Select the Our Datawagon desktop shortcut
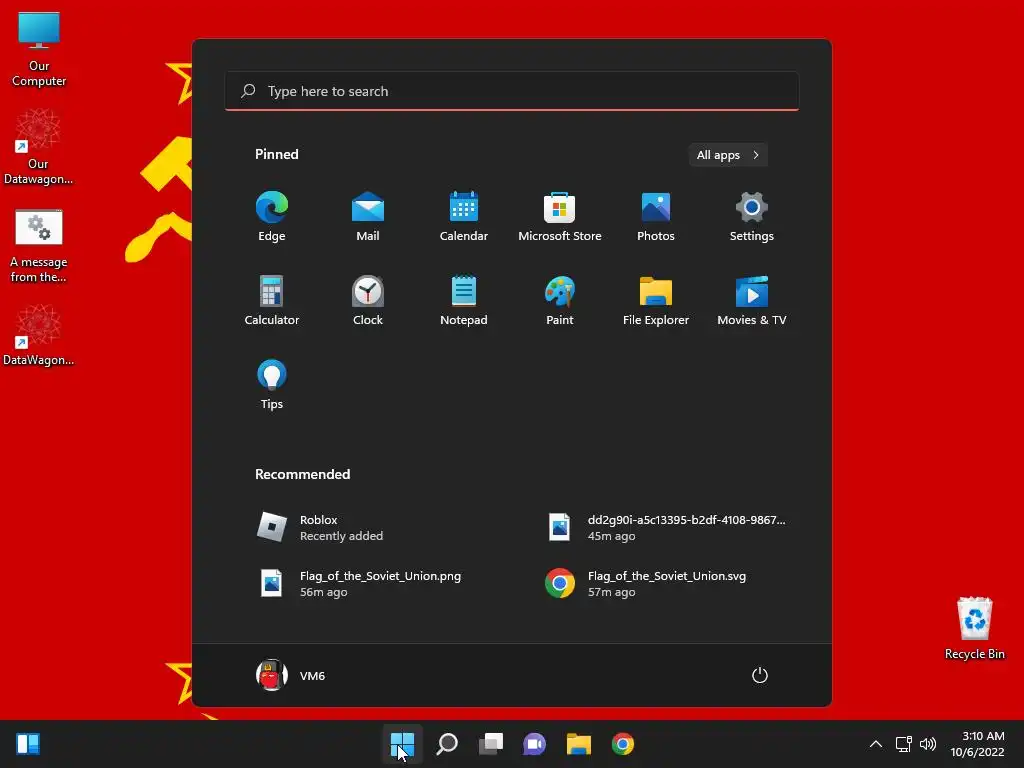 click(38, 147)
